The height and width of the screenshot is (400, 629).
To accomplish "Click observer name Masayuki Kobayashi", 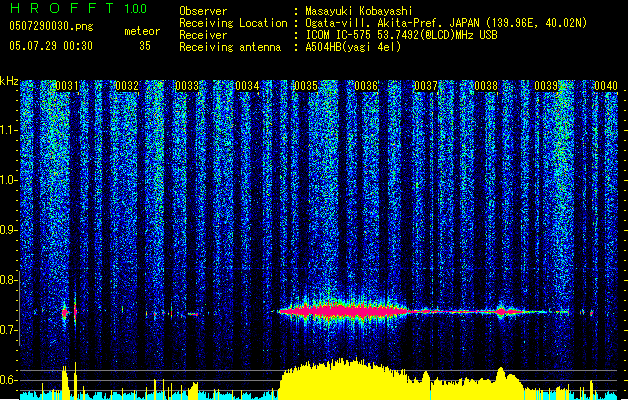I will (x=359, y=11).
